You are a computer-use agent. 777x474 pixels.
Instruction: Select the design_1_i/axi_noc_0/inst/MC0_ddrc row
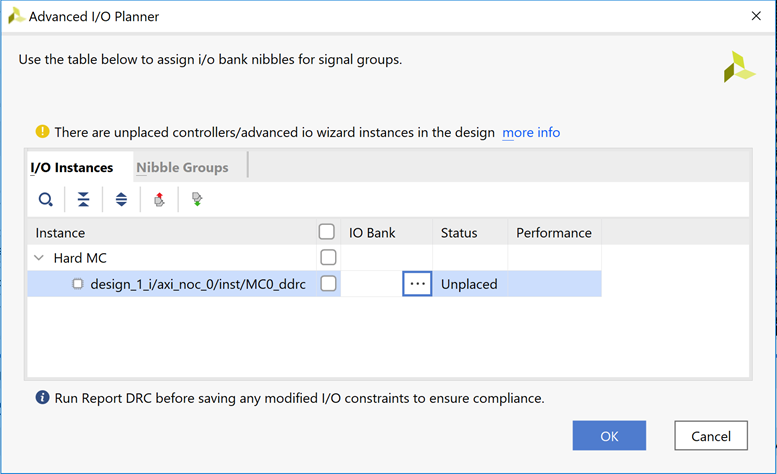(196, 284)
